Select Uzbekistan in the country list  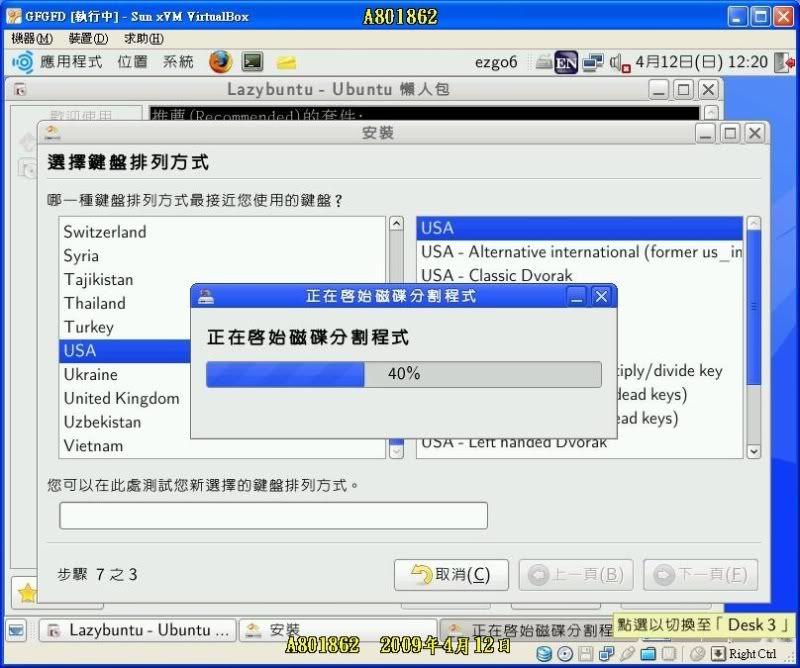pos(124,422)
